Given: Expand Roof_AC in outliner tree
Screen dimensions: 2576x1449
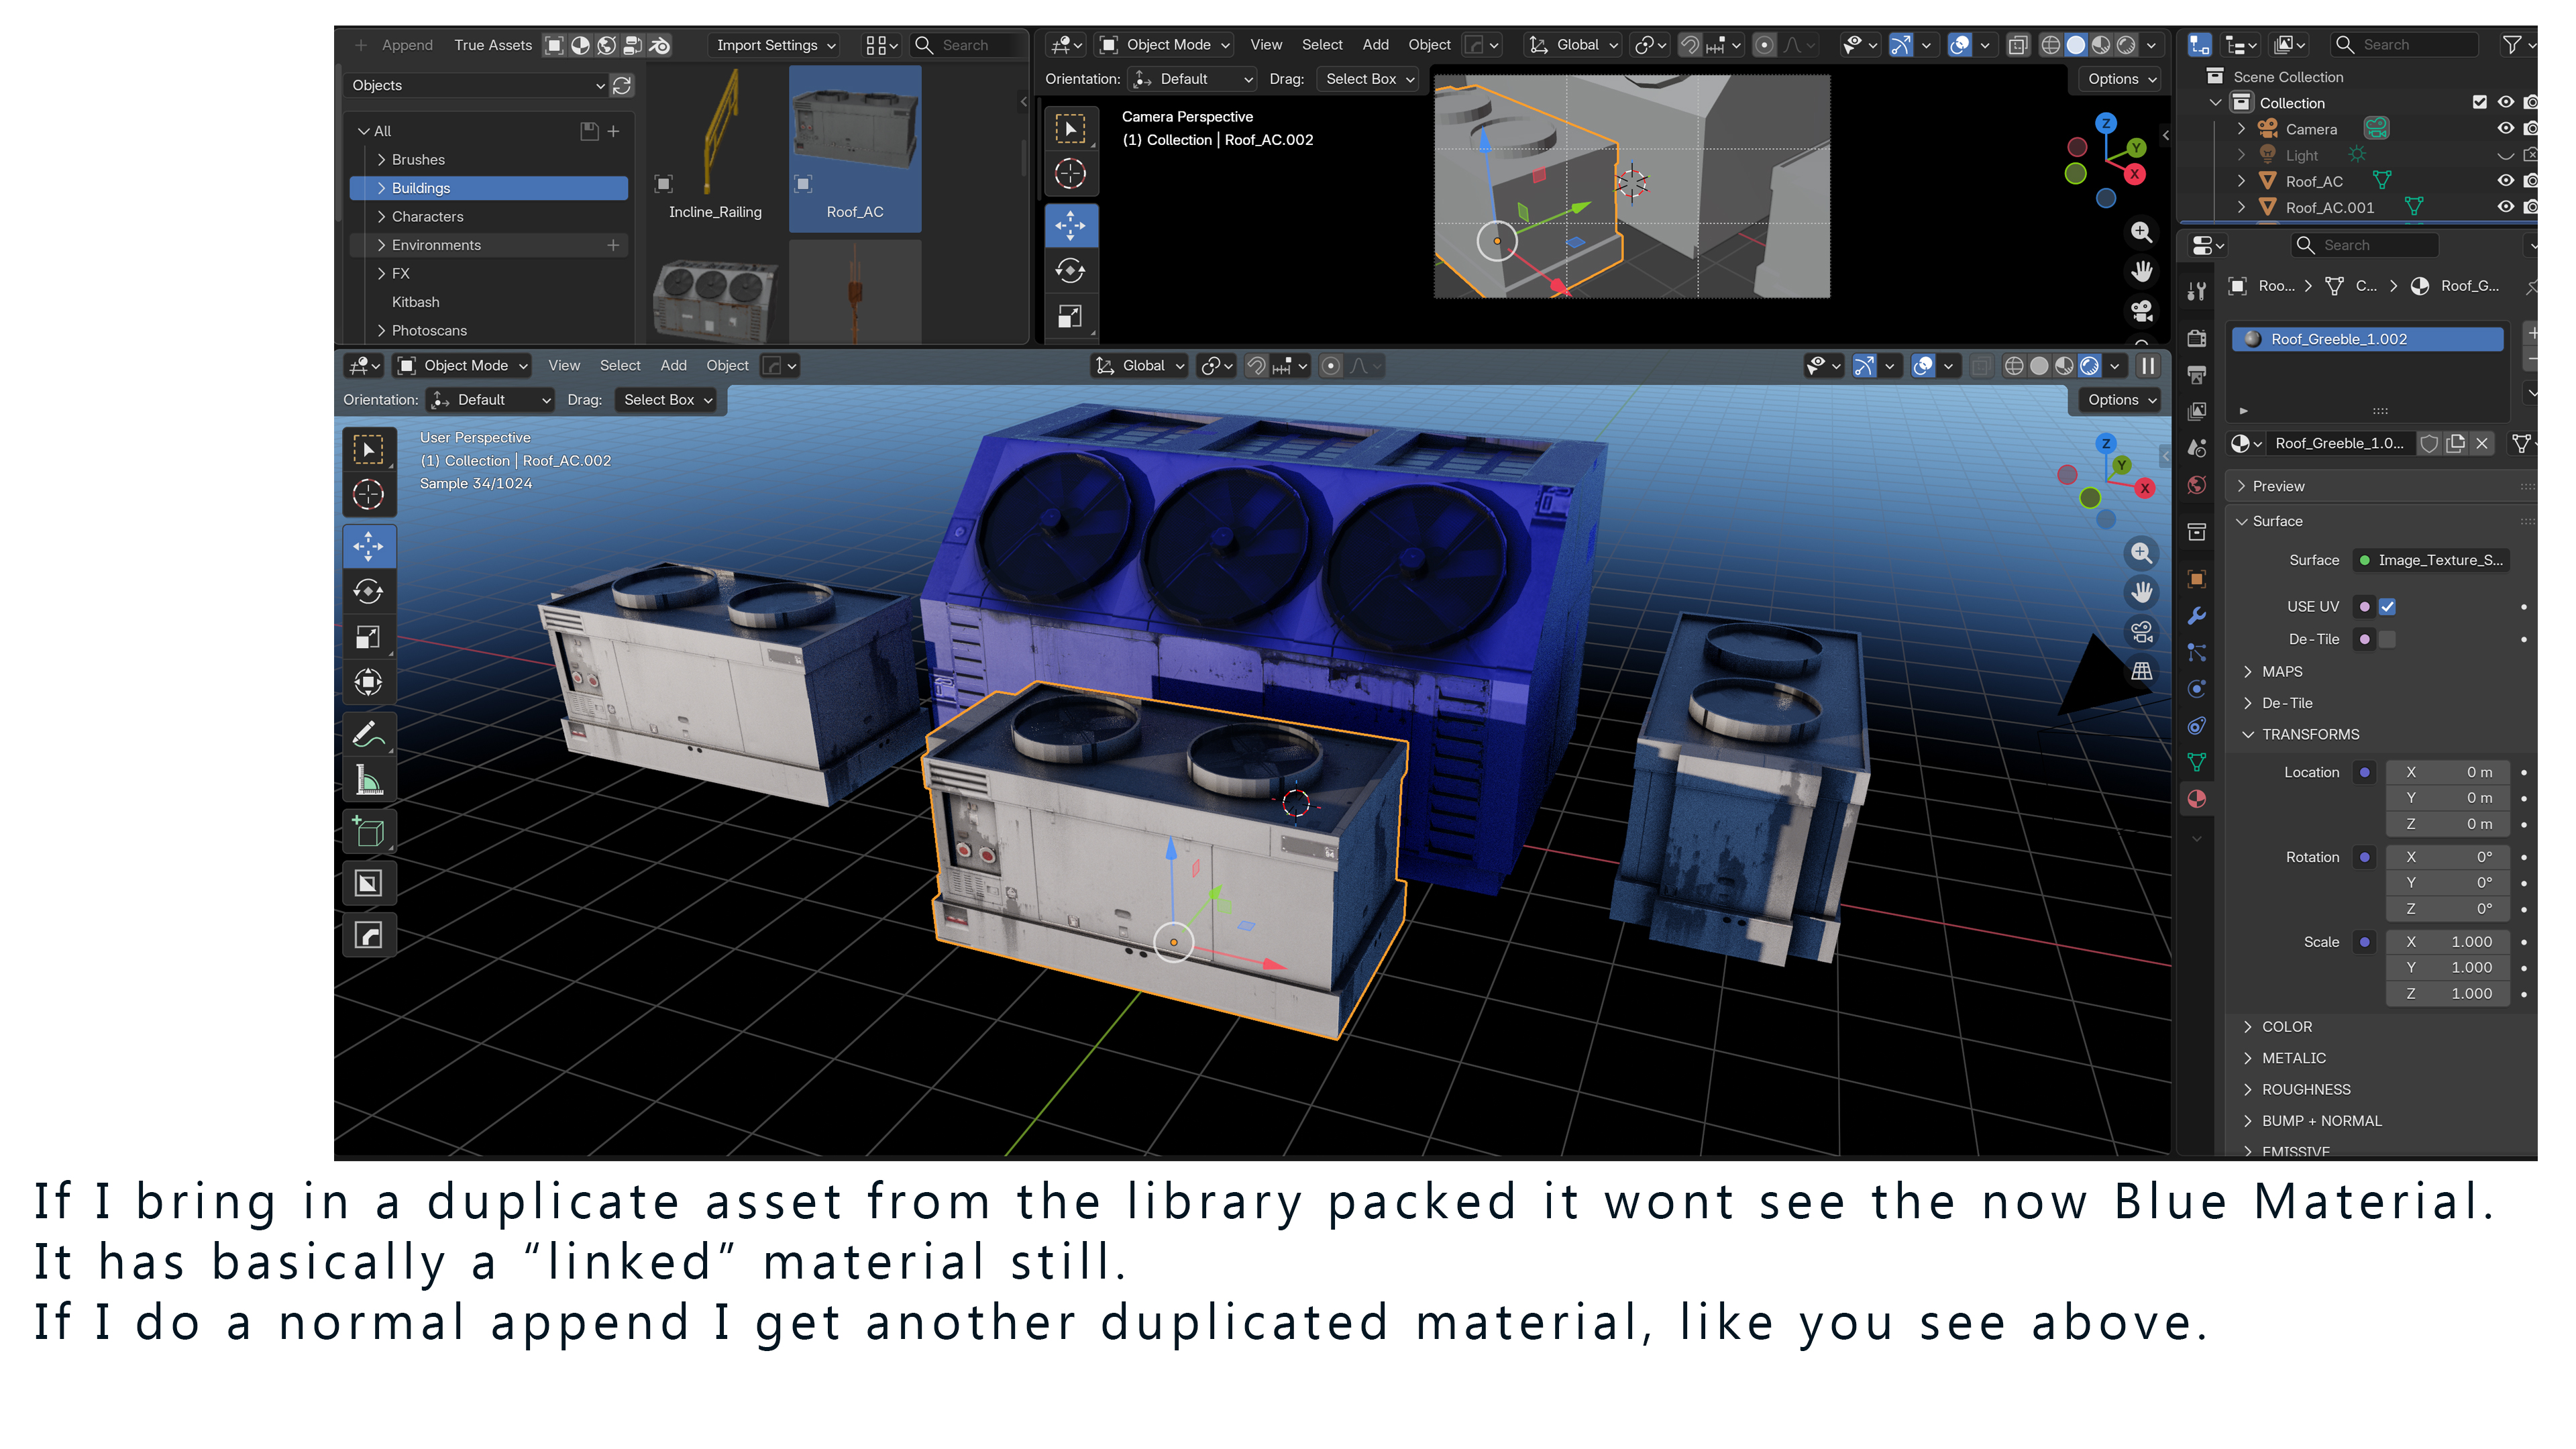Looking at the screenshot, I should [x=2241, y=181].
